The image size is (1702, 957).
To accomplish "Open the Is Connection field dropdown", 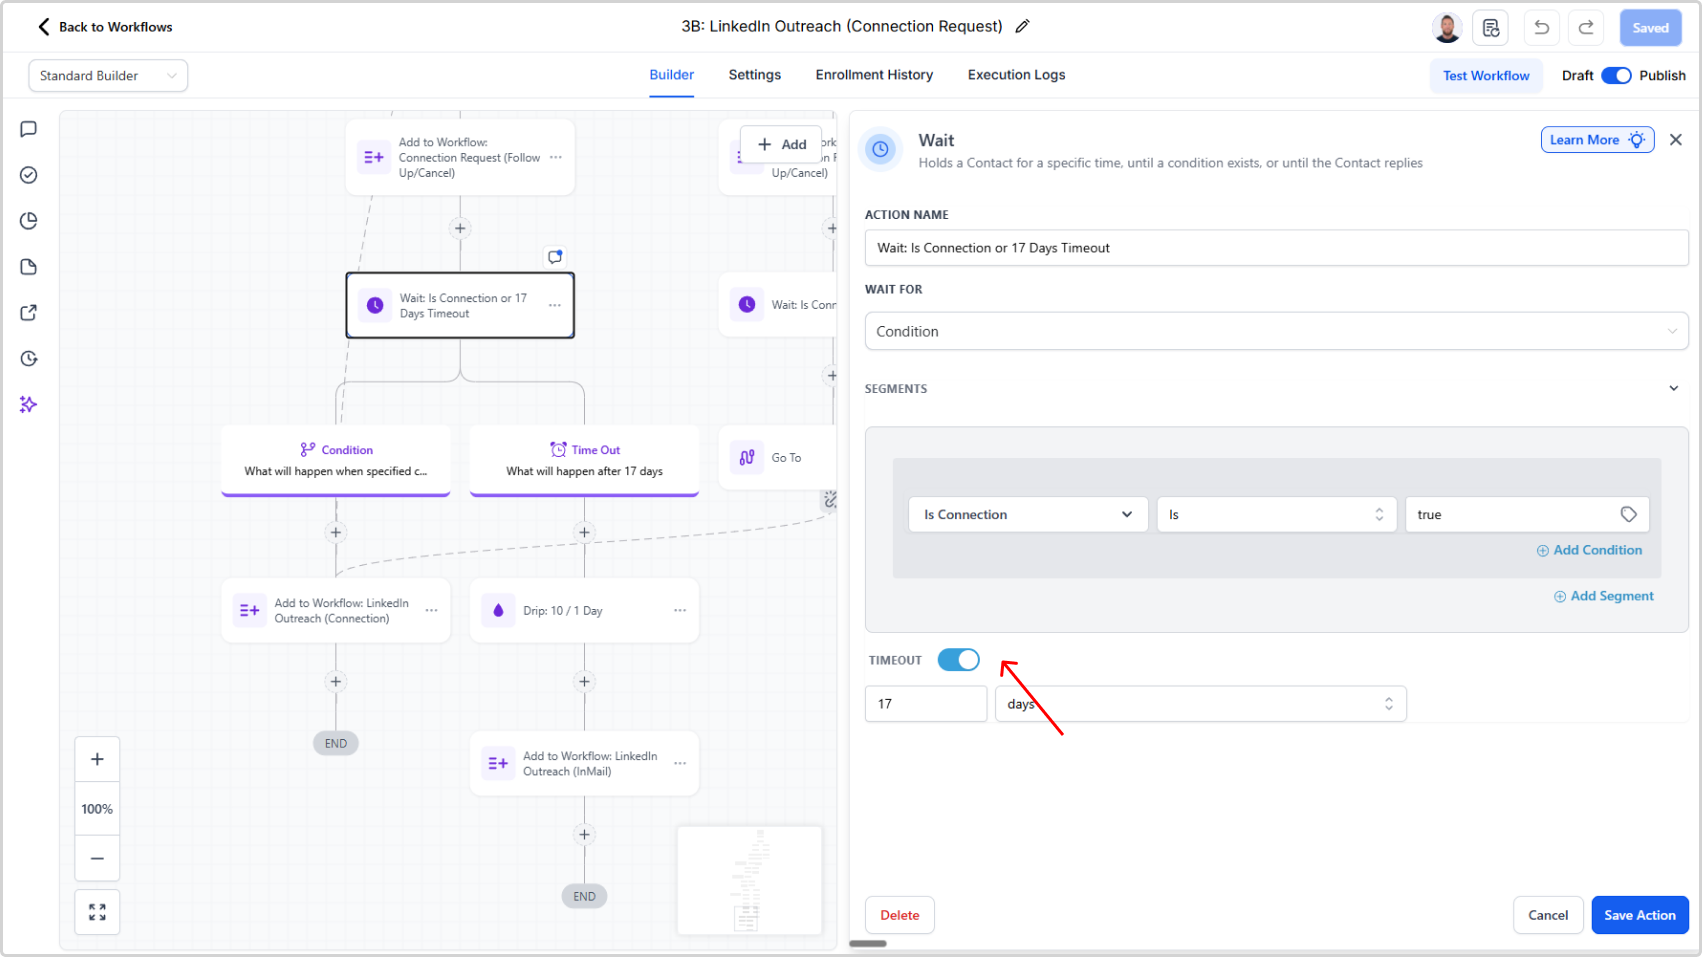I will (1027, 514).
